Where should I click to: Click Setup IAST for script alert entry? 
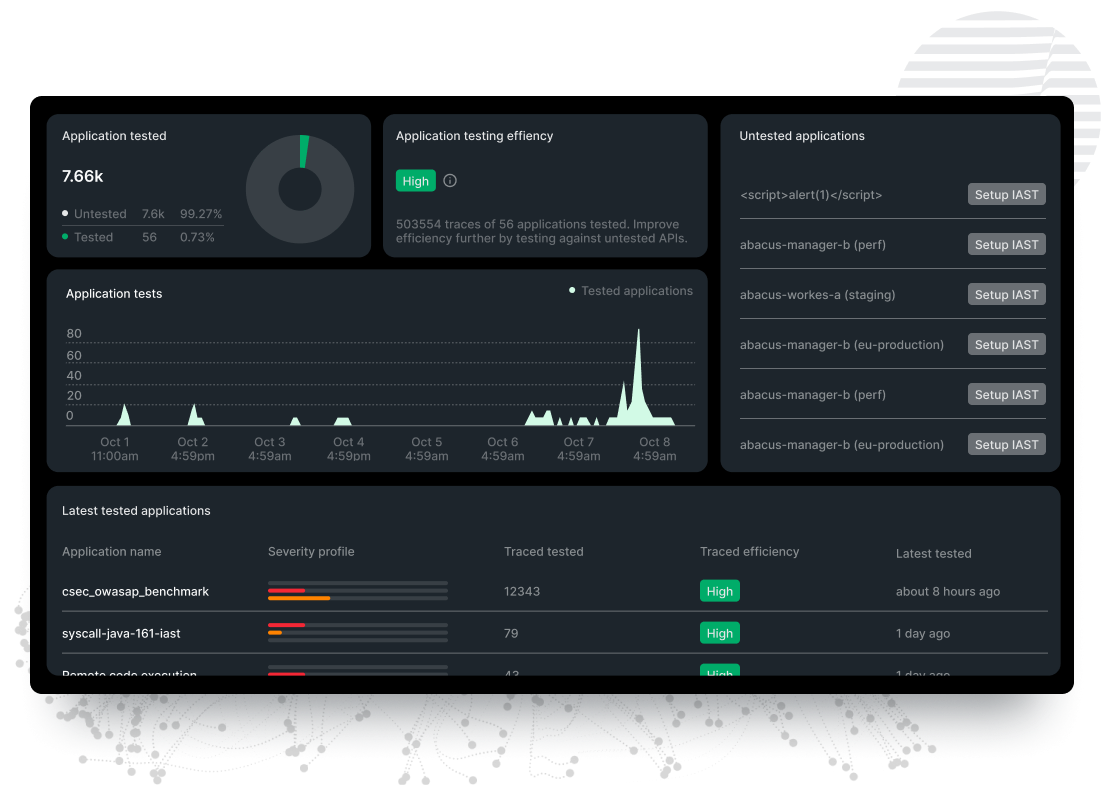(1006, 194)
